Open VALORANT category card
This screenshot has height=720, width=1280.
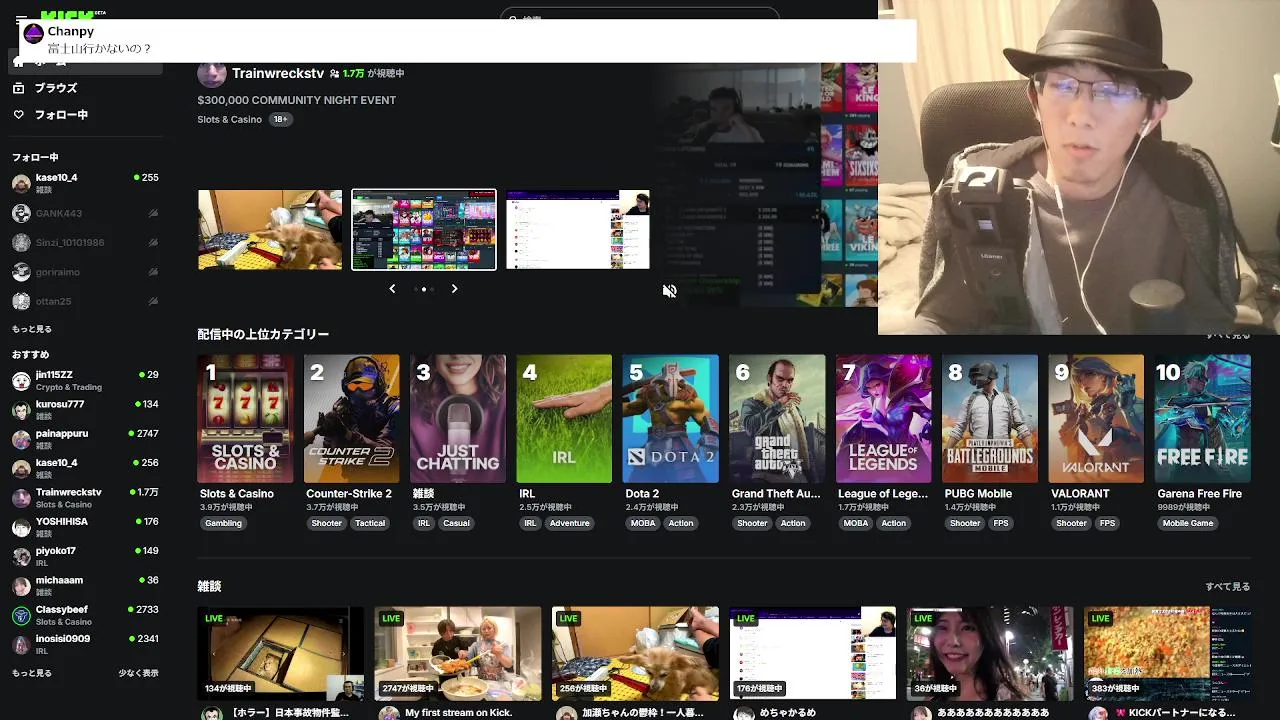(1097, 418)
